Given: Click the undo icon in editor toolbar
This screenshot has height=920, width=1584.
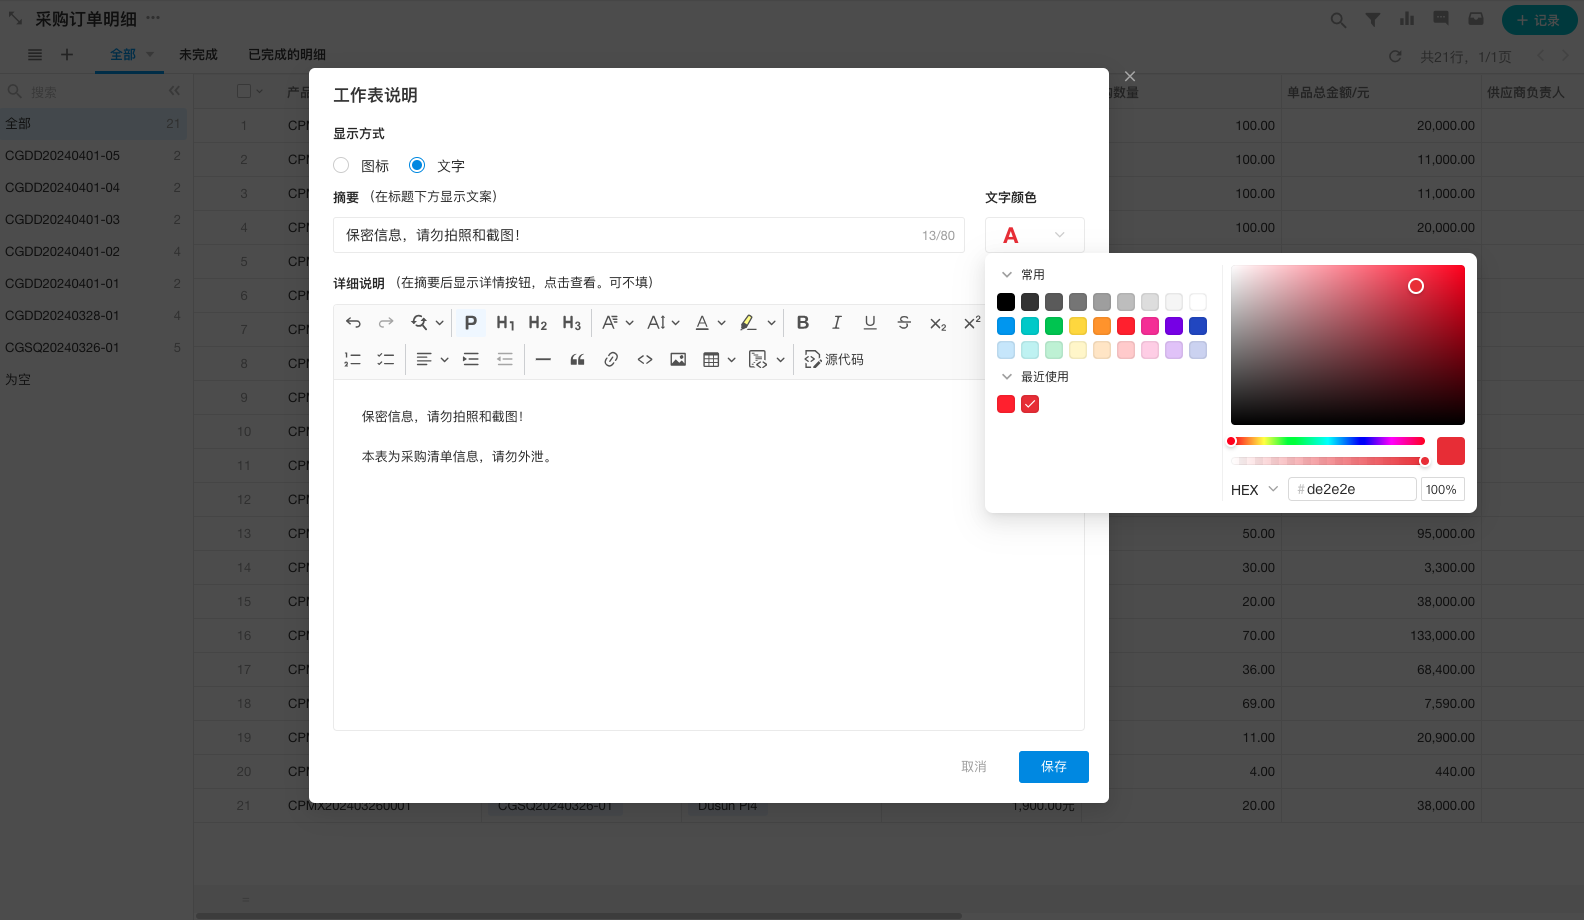Looking at the screenshot, I should [353, 323].
